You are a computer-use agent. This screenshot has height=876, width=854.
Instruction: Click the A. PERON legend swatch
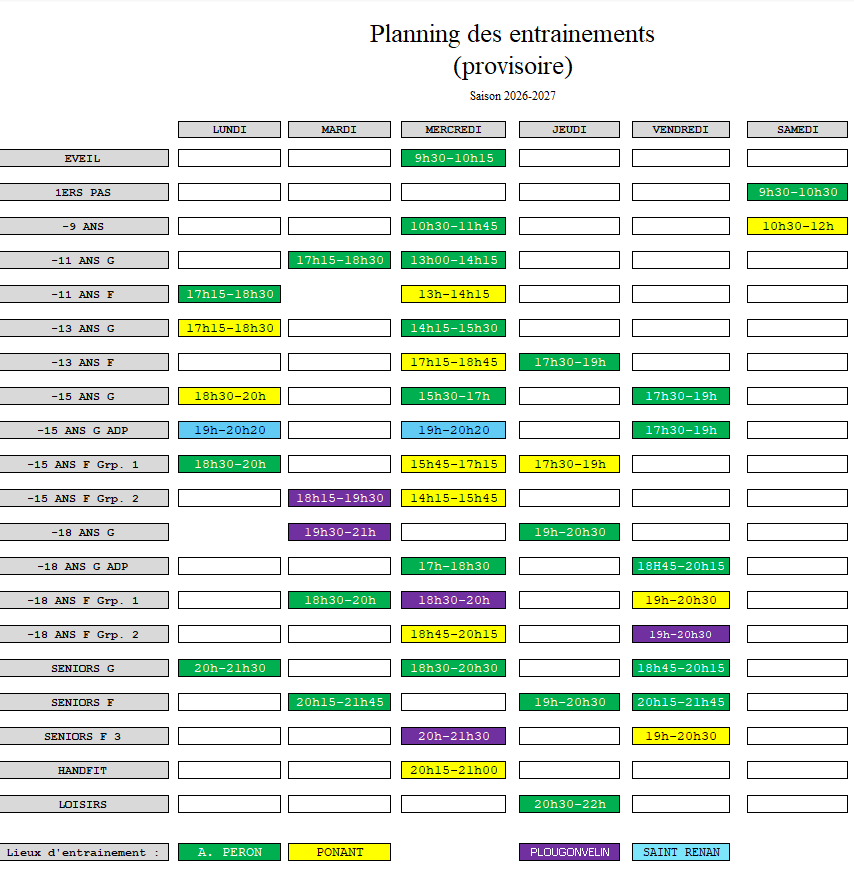[229, 852]
